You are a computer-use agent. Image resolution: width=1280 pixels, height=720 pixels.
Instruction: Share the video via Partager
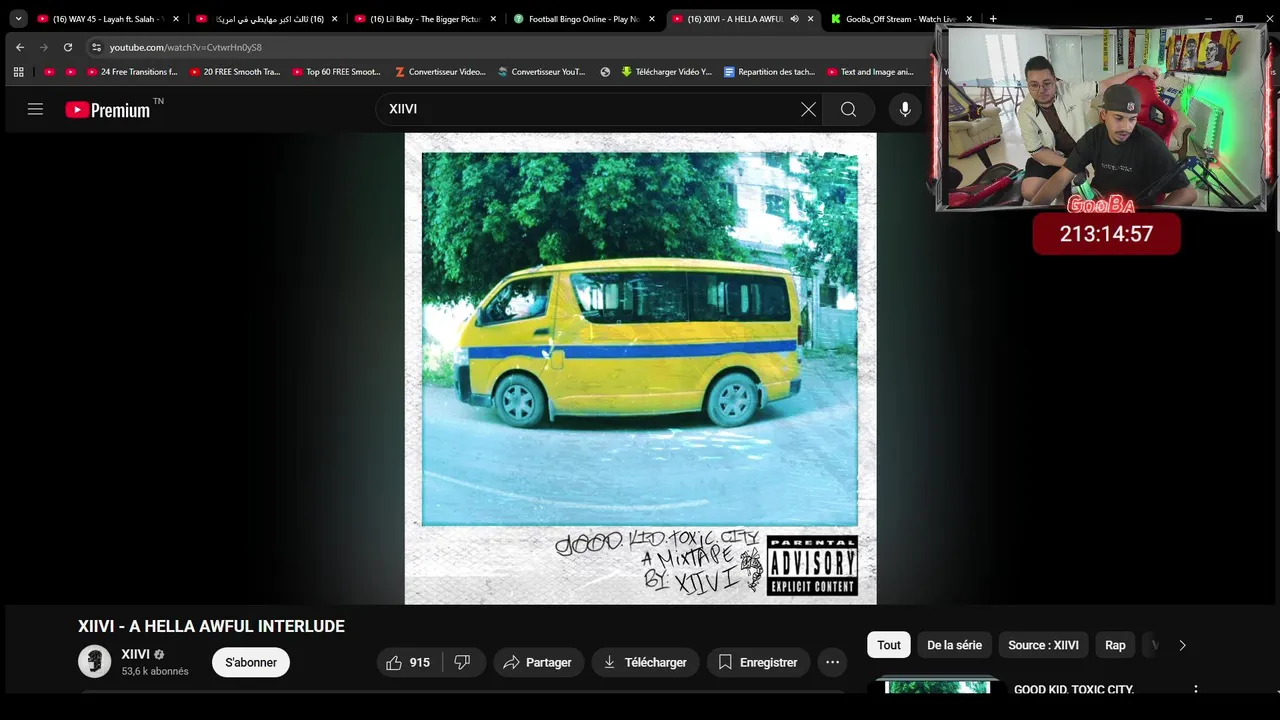point(538,662)
